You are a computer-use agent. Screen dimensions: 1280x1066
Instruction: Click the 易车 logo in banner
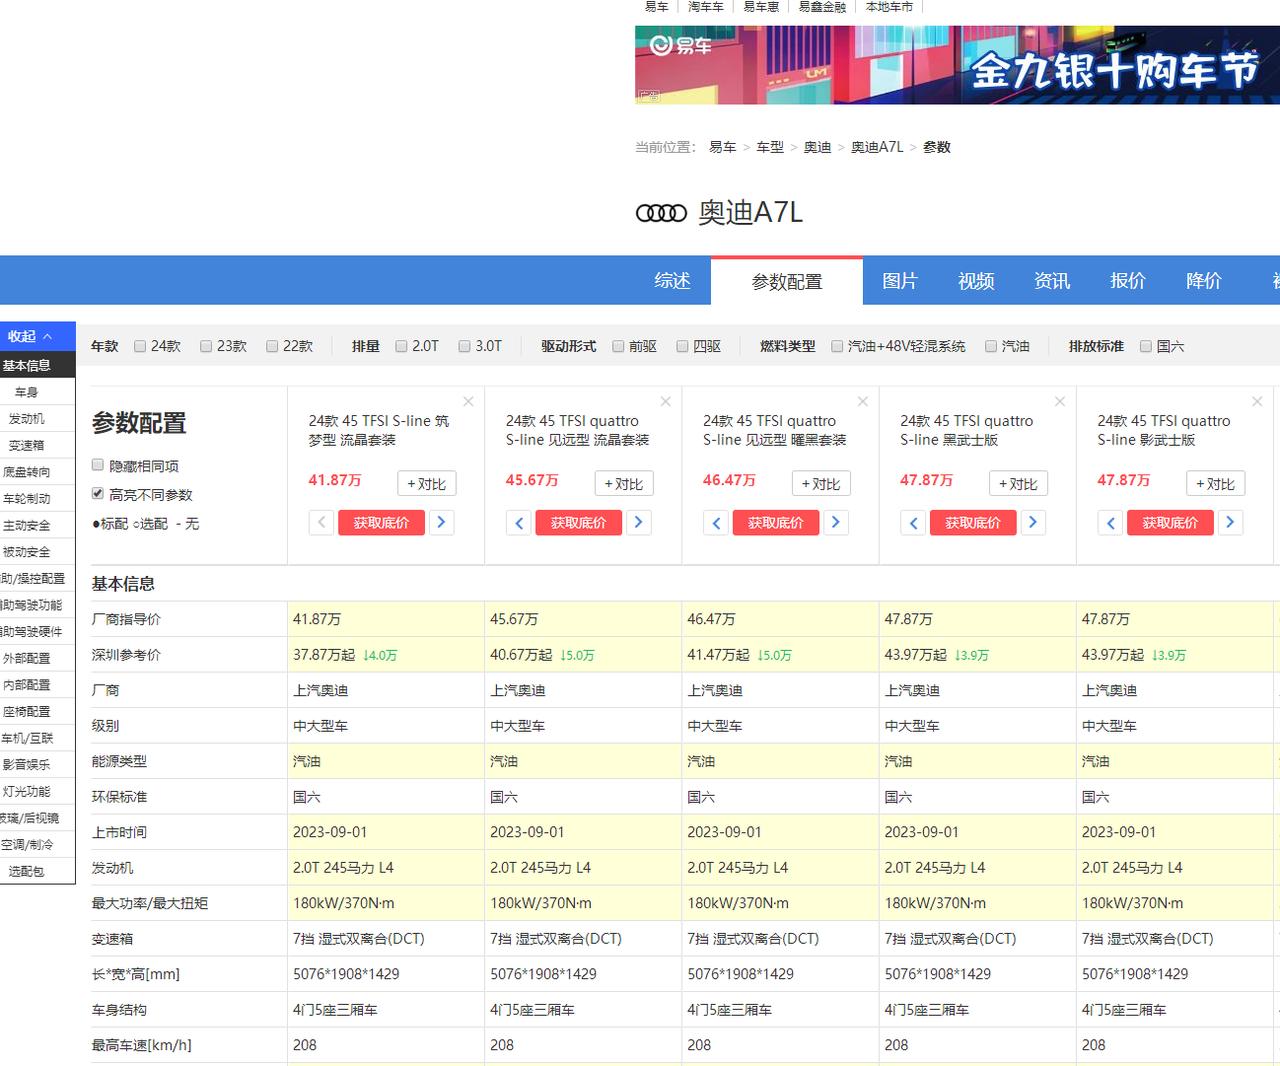pos(680,46)
